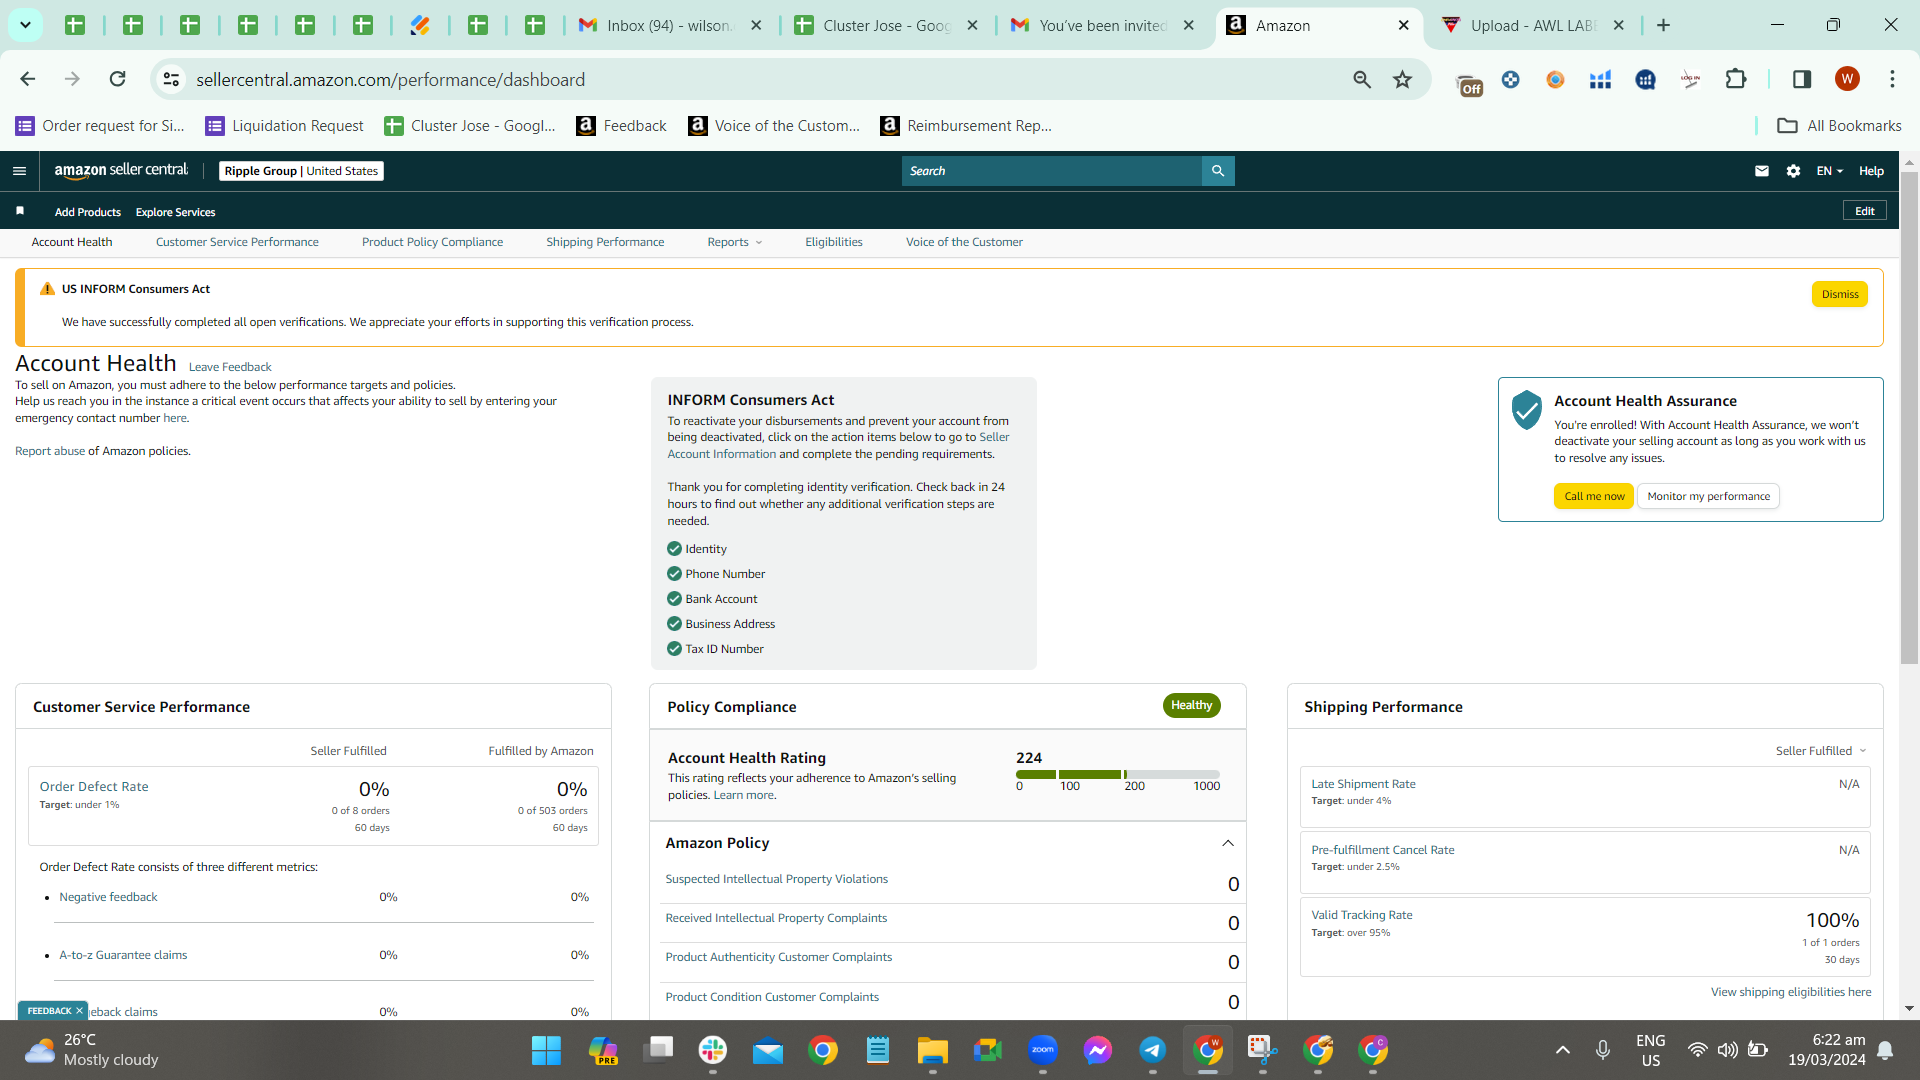The width and height of the screenshot is (1920, 1080).
Task: Click the browser zoom magnifier icon in address bar
Action: [1362, 79]
